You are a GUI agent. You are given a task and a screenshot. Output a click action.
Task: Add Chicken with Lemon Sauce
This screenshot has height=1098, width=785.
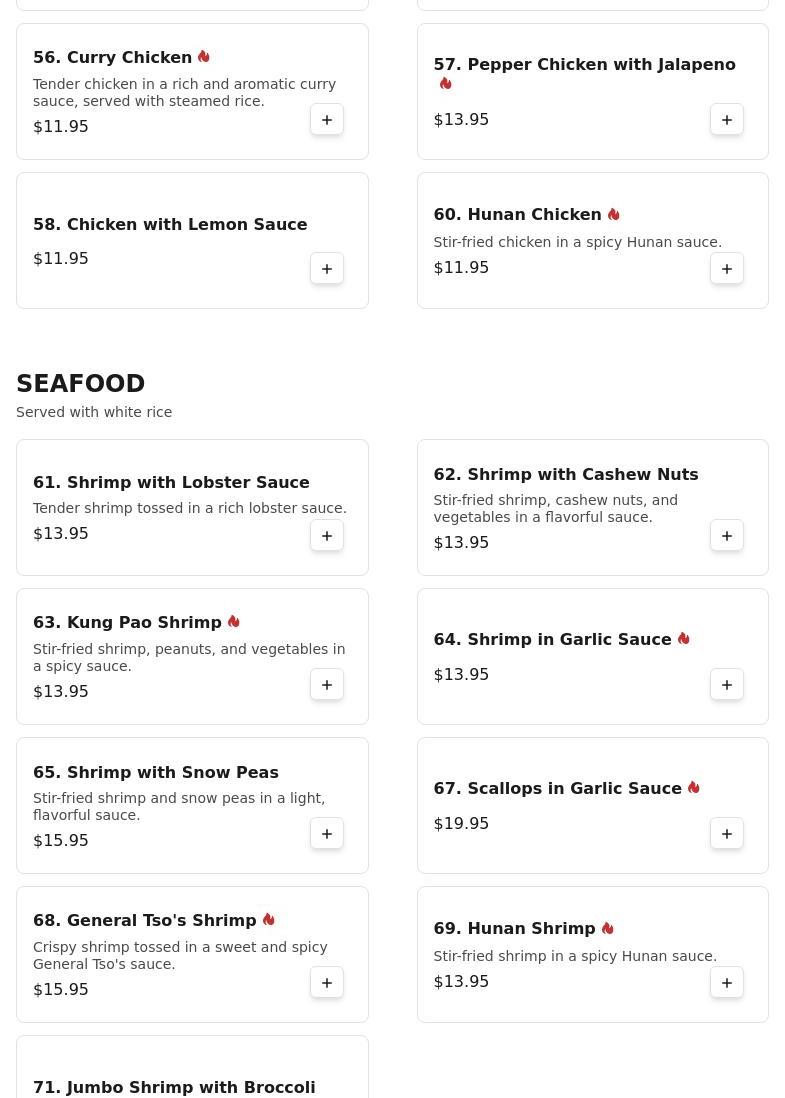(327, 269)
